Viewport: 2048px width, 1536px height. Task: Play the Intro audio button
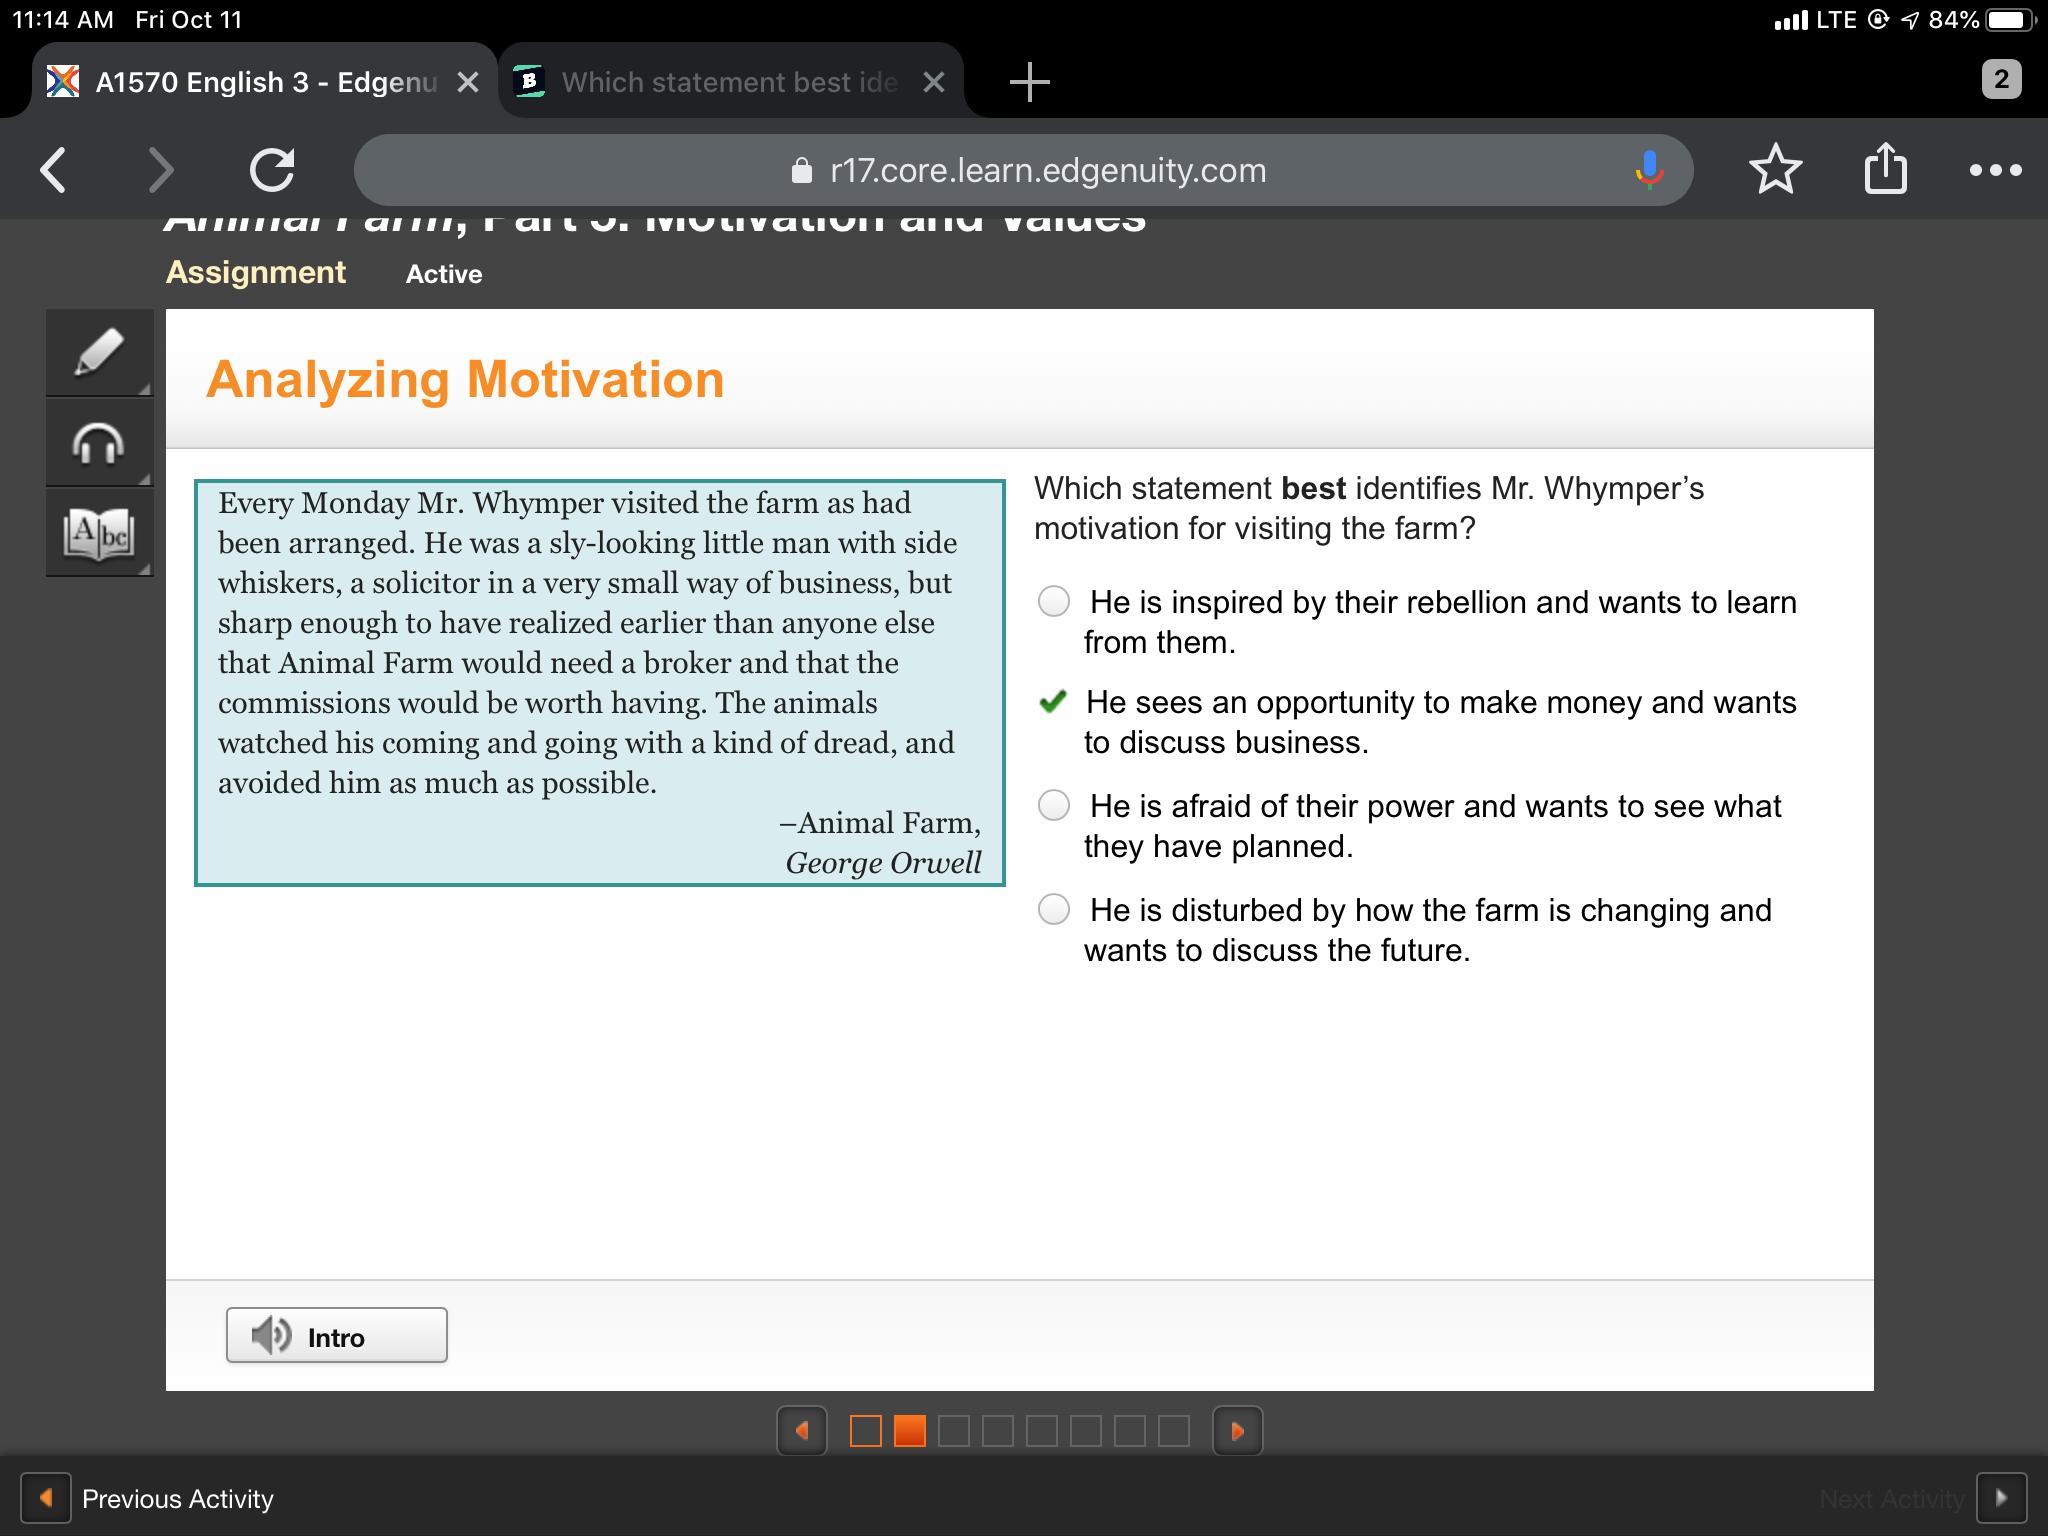336,1335
